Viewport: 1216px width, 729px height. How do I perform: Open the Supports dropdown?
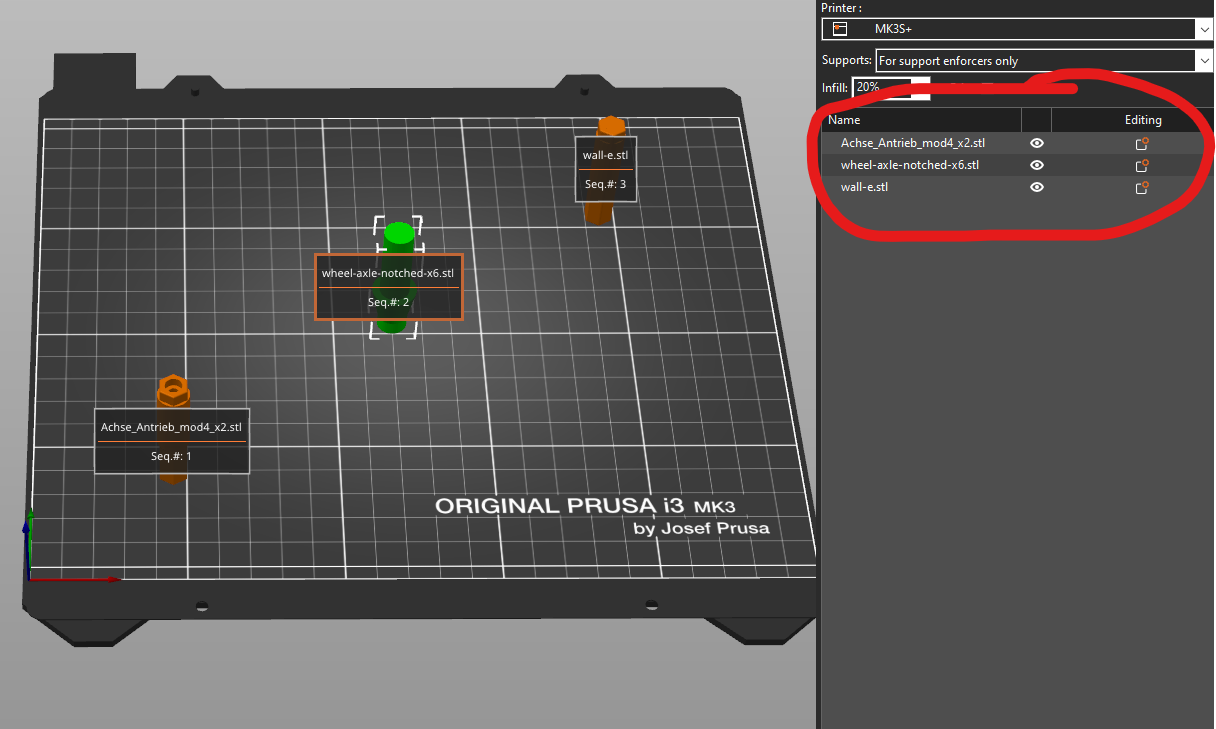point(1040,60)
